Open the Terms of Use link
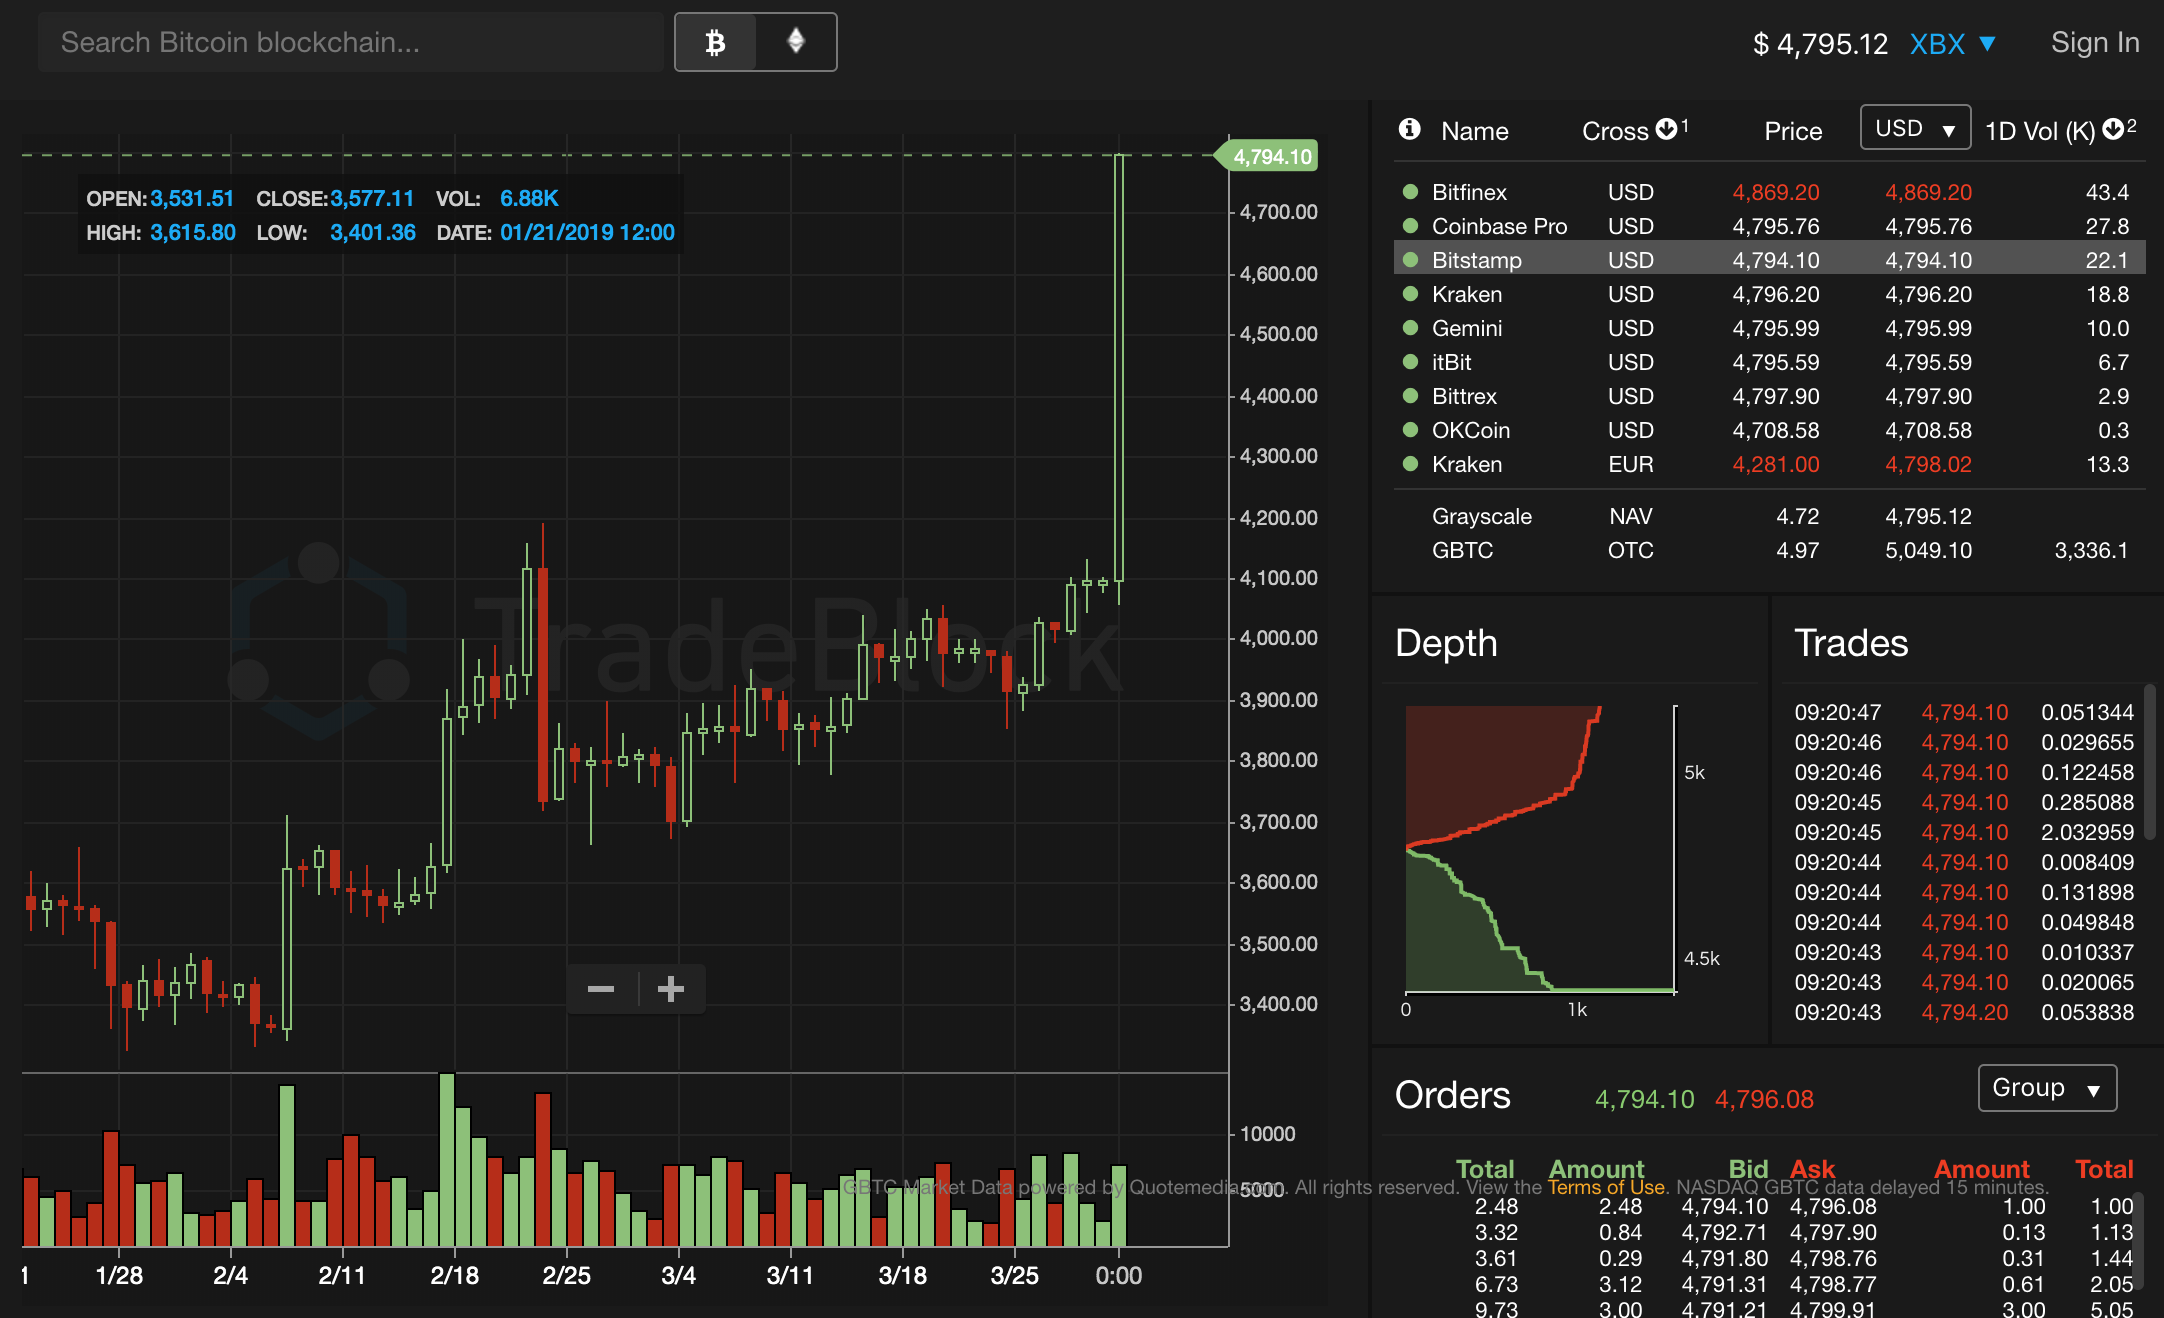 (x=1606, y=1187)
